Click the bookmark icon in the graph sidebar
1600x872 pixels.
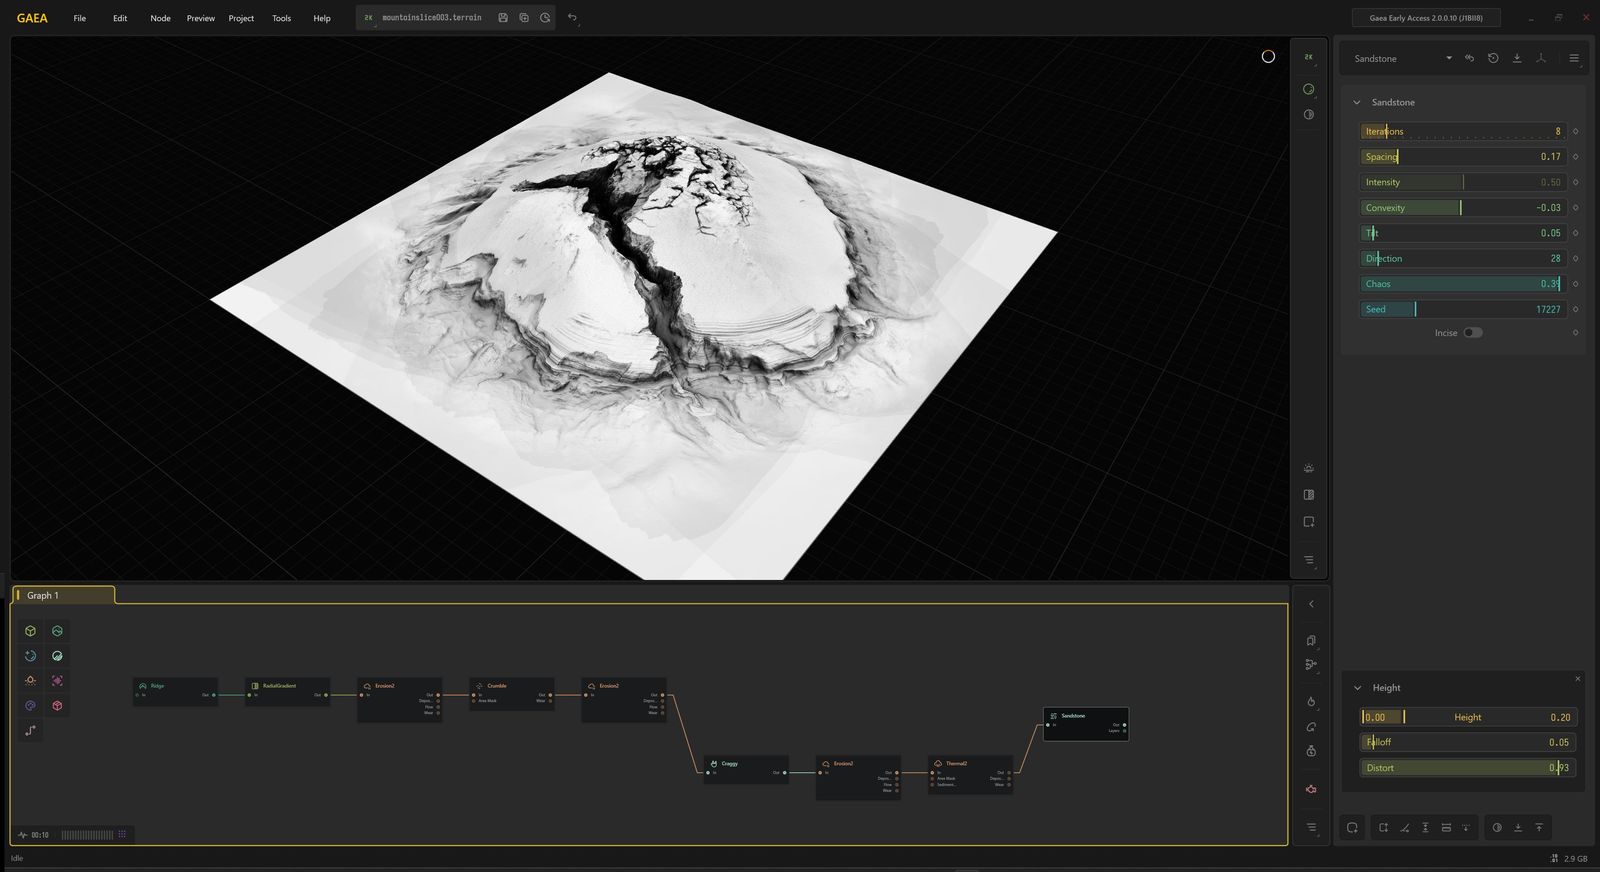pyautogui.click(x=1311, y=641)
